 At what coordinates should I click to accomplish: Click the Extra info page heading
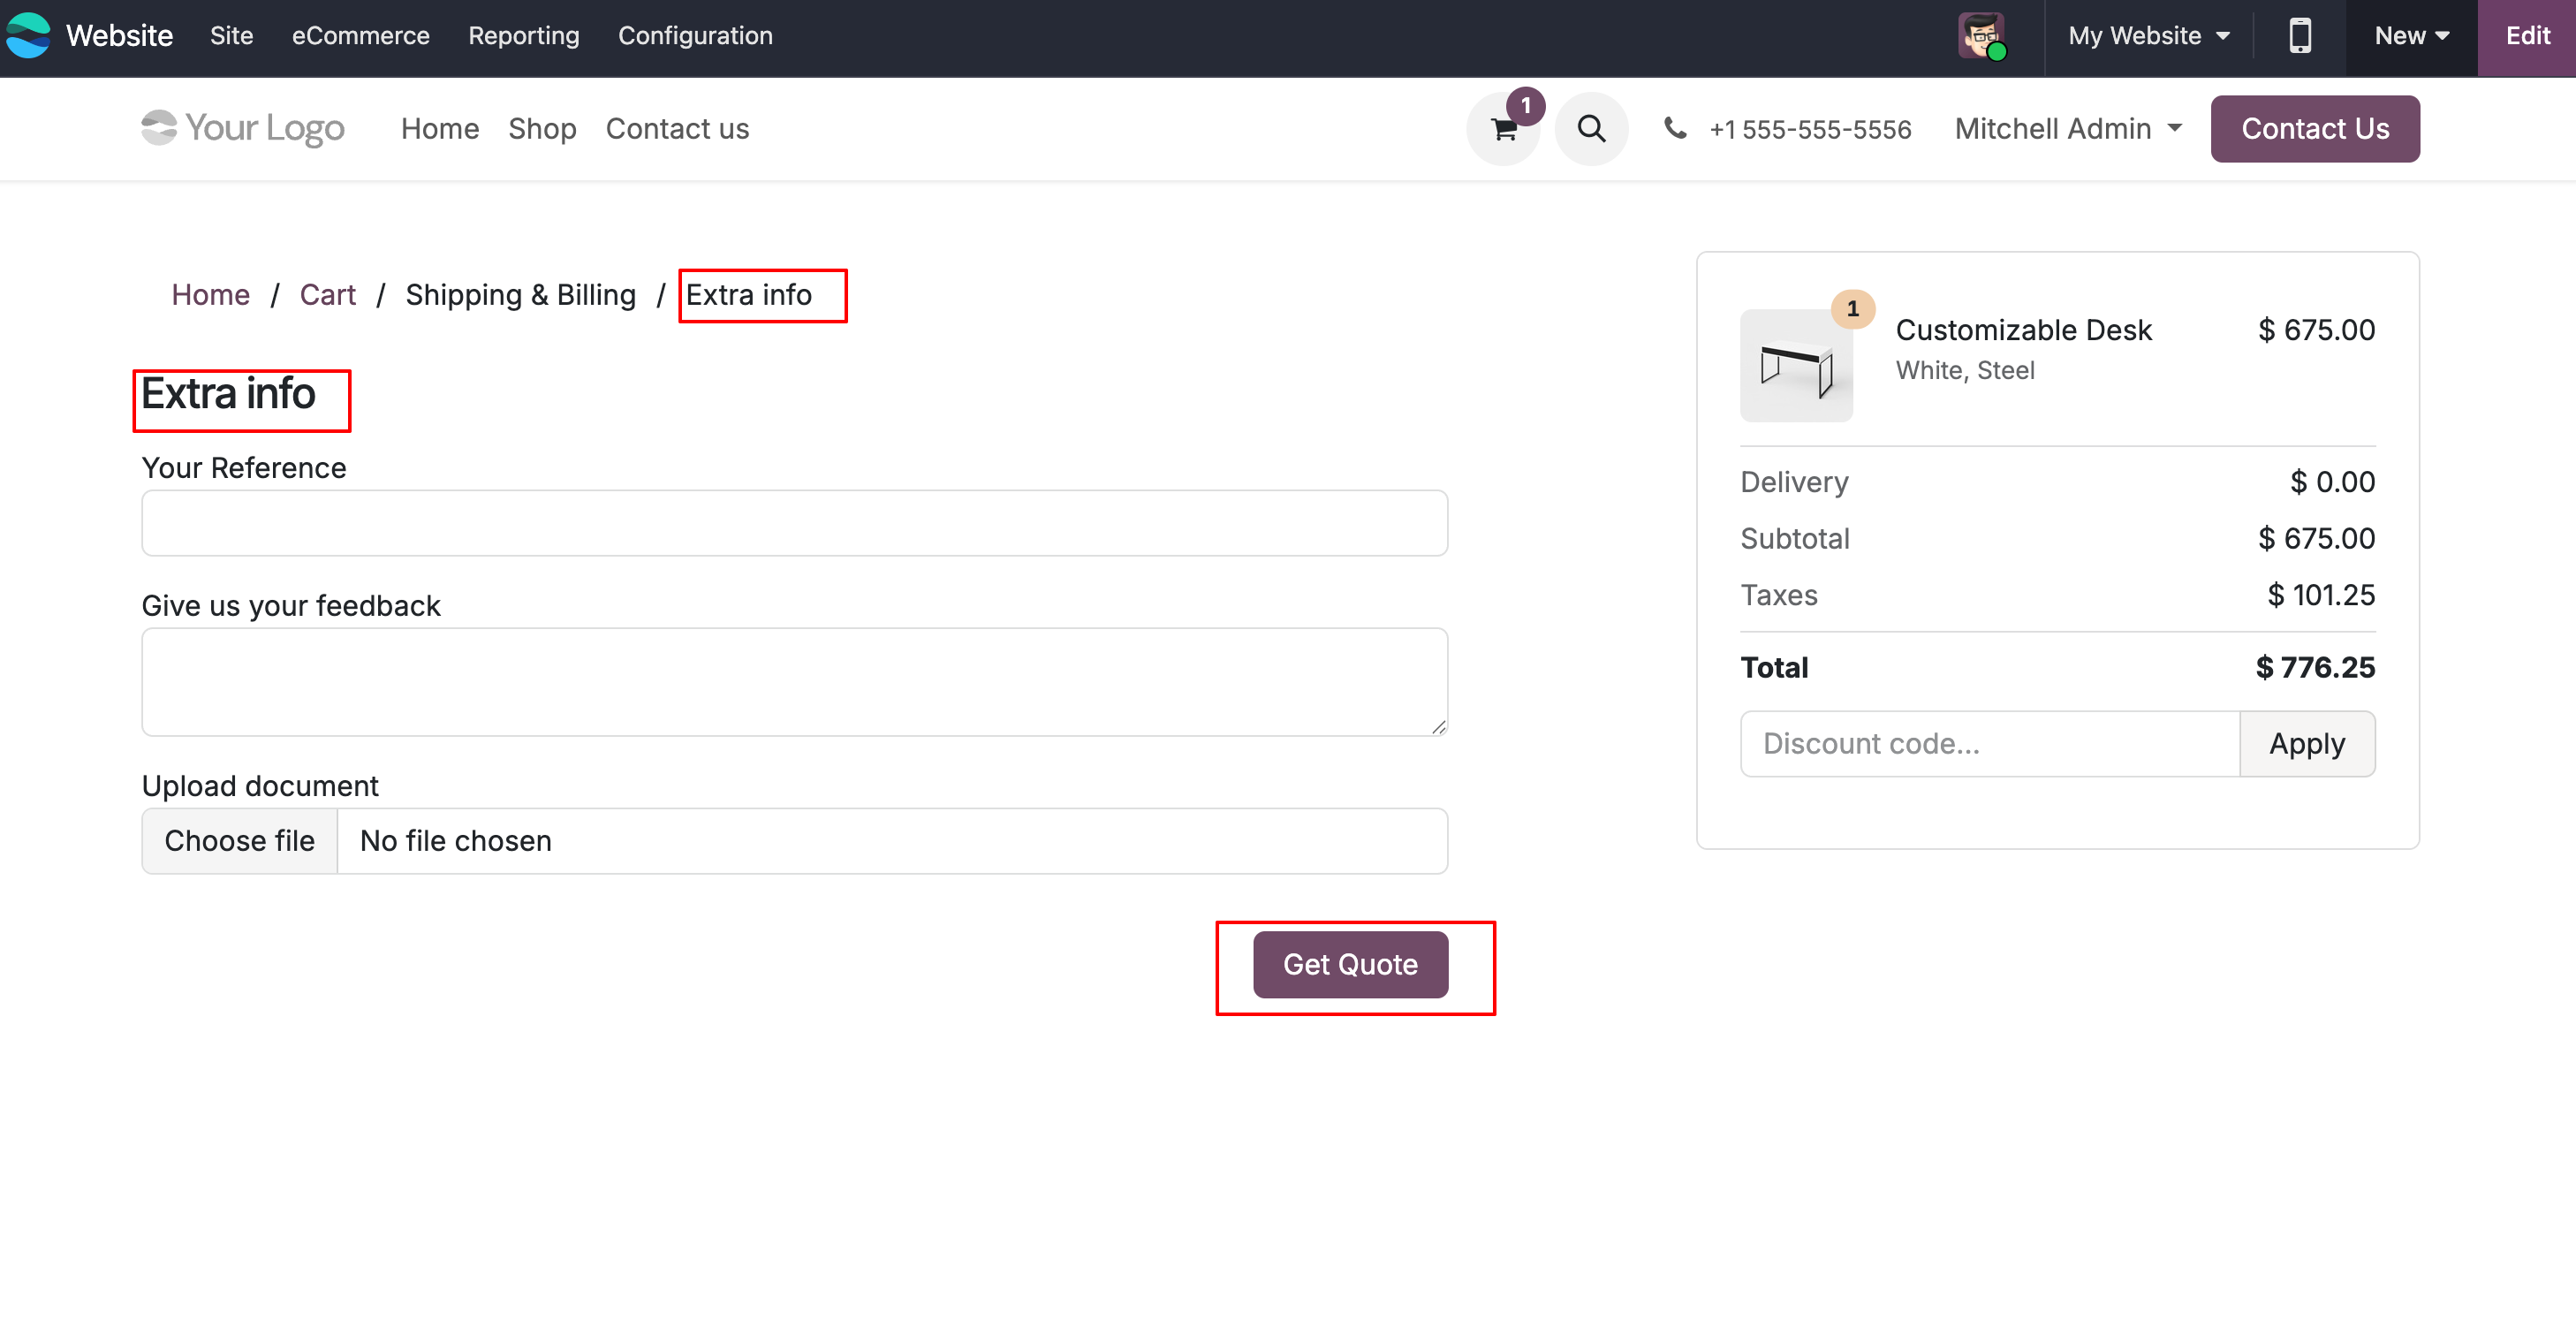pos(228,393)
